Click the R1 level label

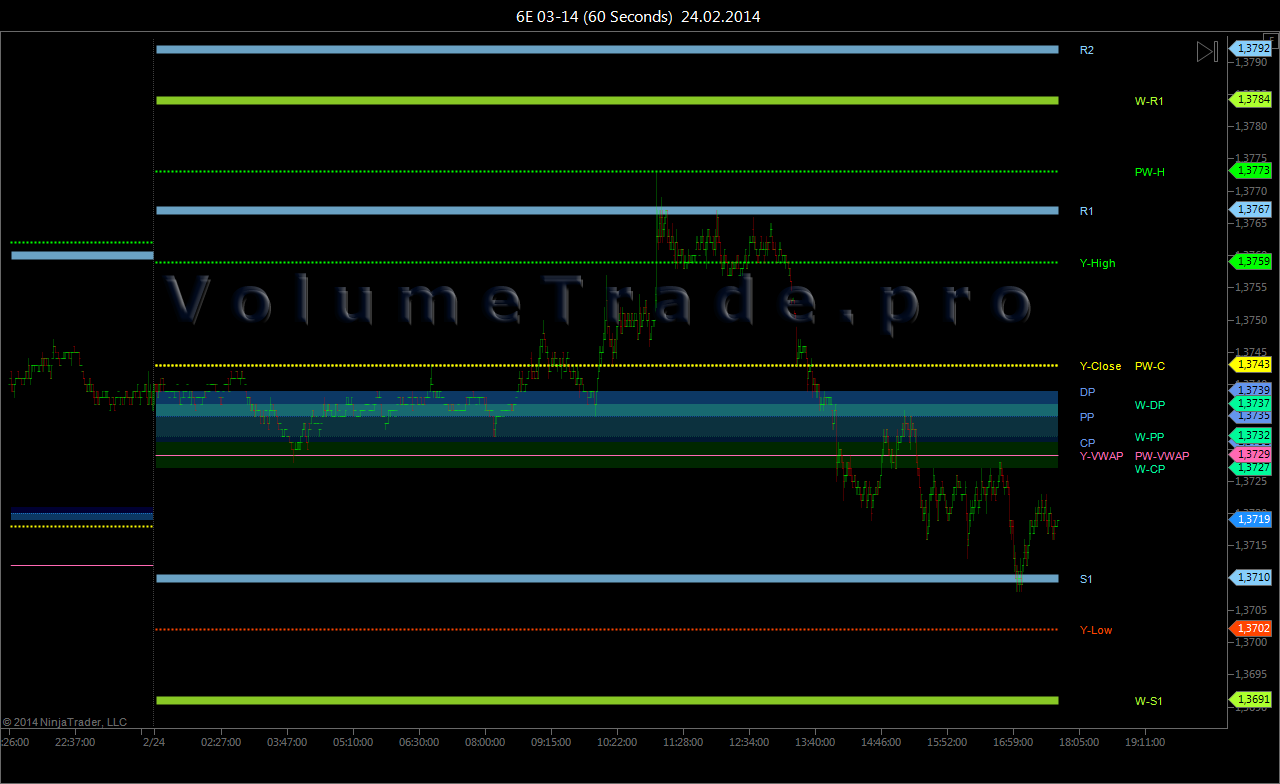point(1087,211)
